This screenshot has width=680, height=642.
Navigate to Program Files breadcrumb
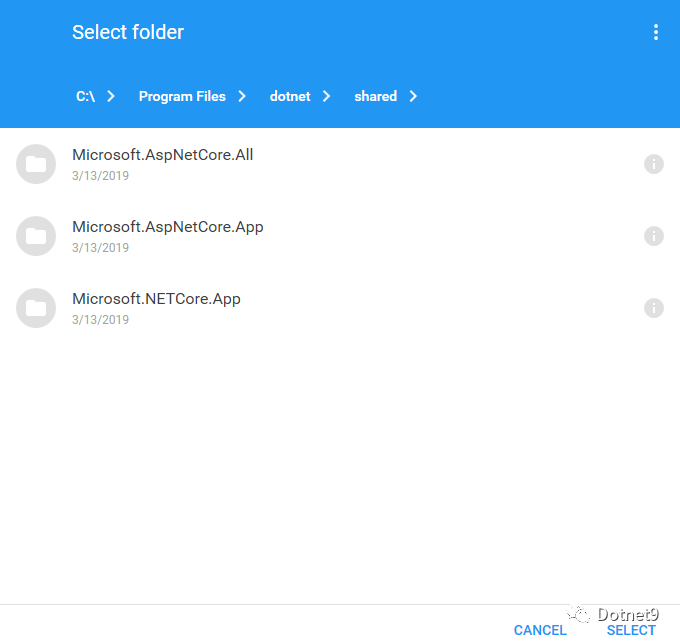coord(182,96)
